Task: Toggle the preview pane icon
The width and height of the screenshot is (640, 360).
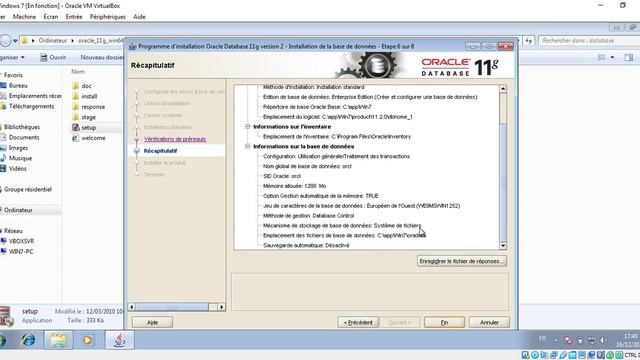Action: [x=629, y=58]
